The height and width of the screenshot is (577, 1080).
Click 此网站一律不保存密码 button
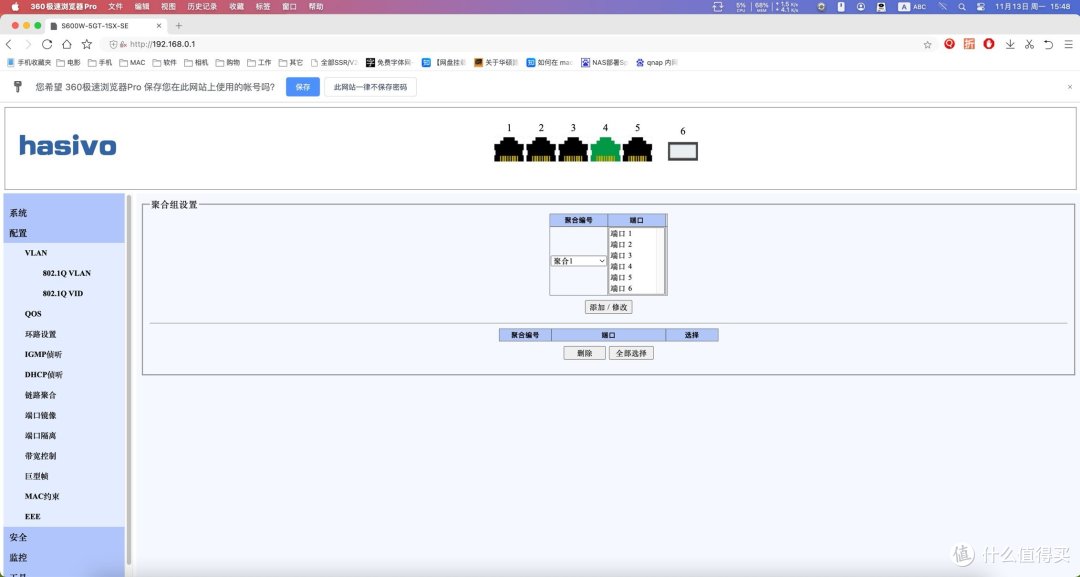coord(371,87)
